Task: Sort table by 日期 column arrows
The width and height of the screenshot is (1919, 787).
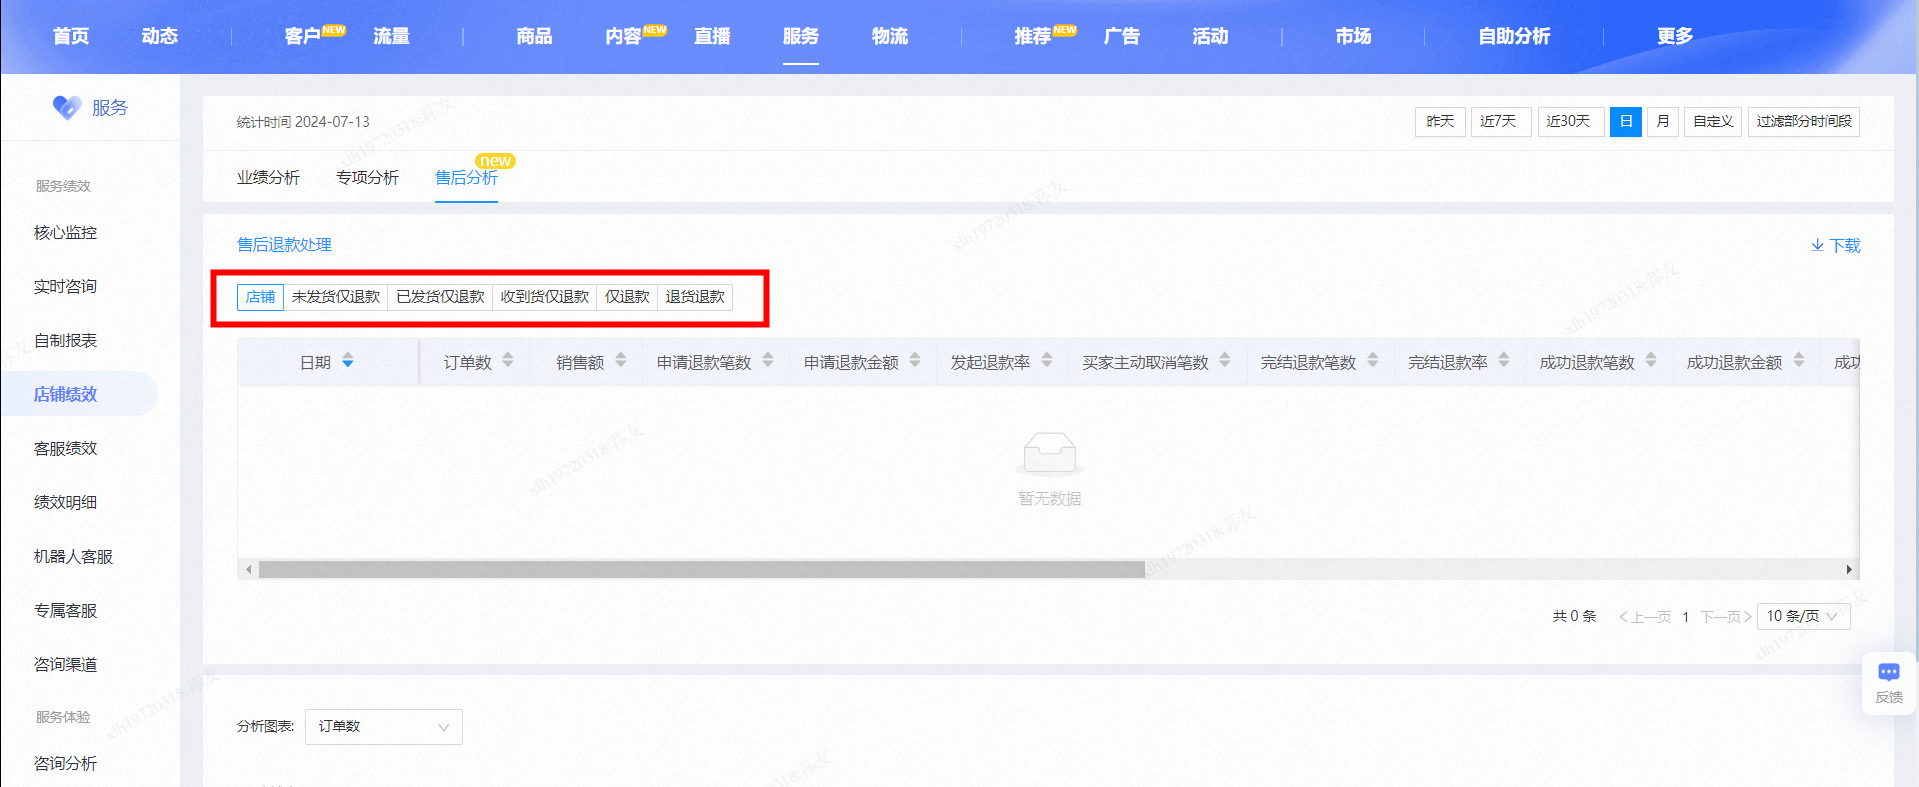Action: point(348,361)
